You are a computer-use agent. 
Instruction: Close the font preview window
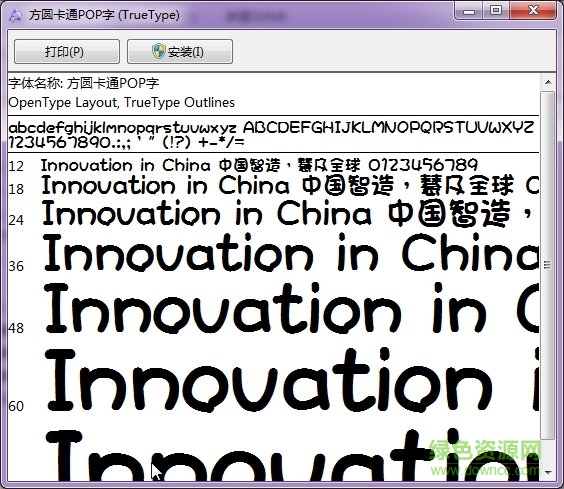click(x=534, y=11)
